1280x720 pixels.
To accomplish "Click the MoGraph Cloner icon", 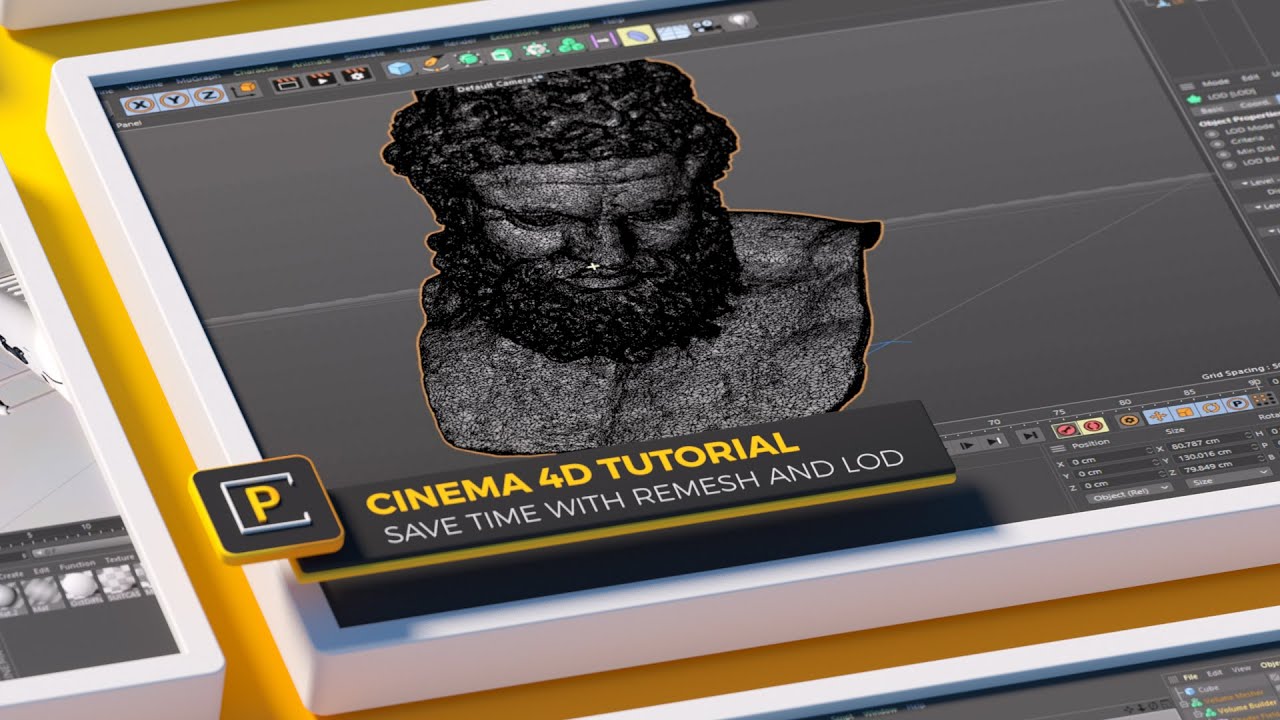I will point(535,49).
